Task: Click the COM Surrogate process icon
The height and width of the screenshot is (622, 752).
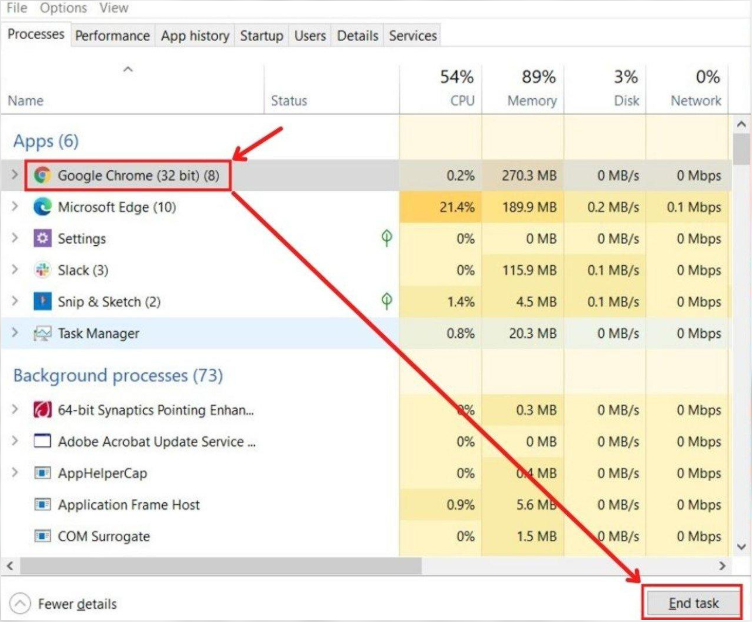Action: click(x=42, y=536)
